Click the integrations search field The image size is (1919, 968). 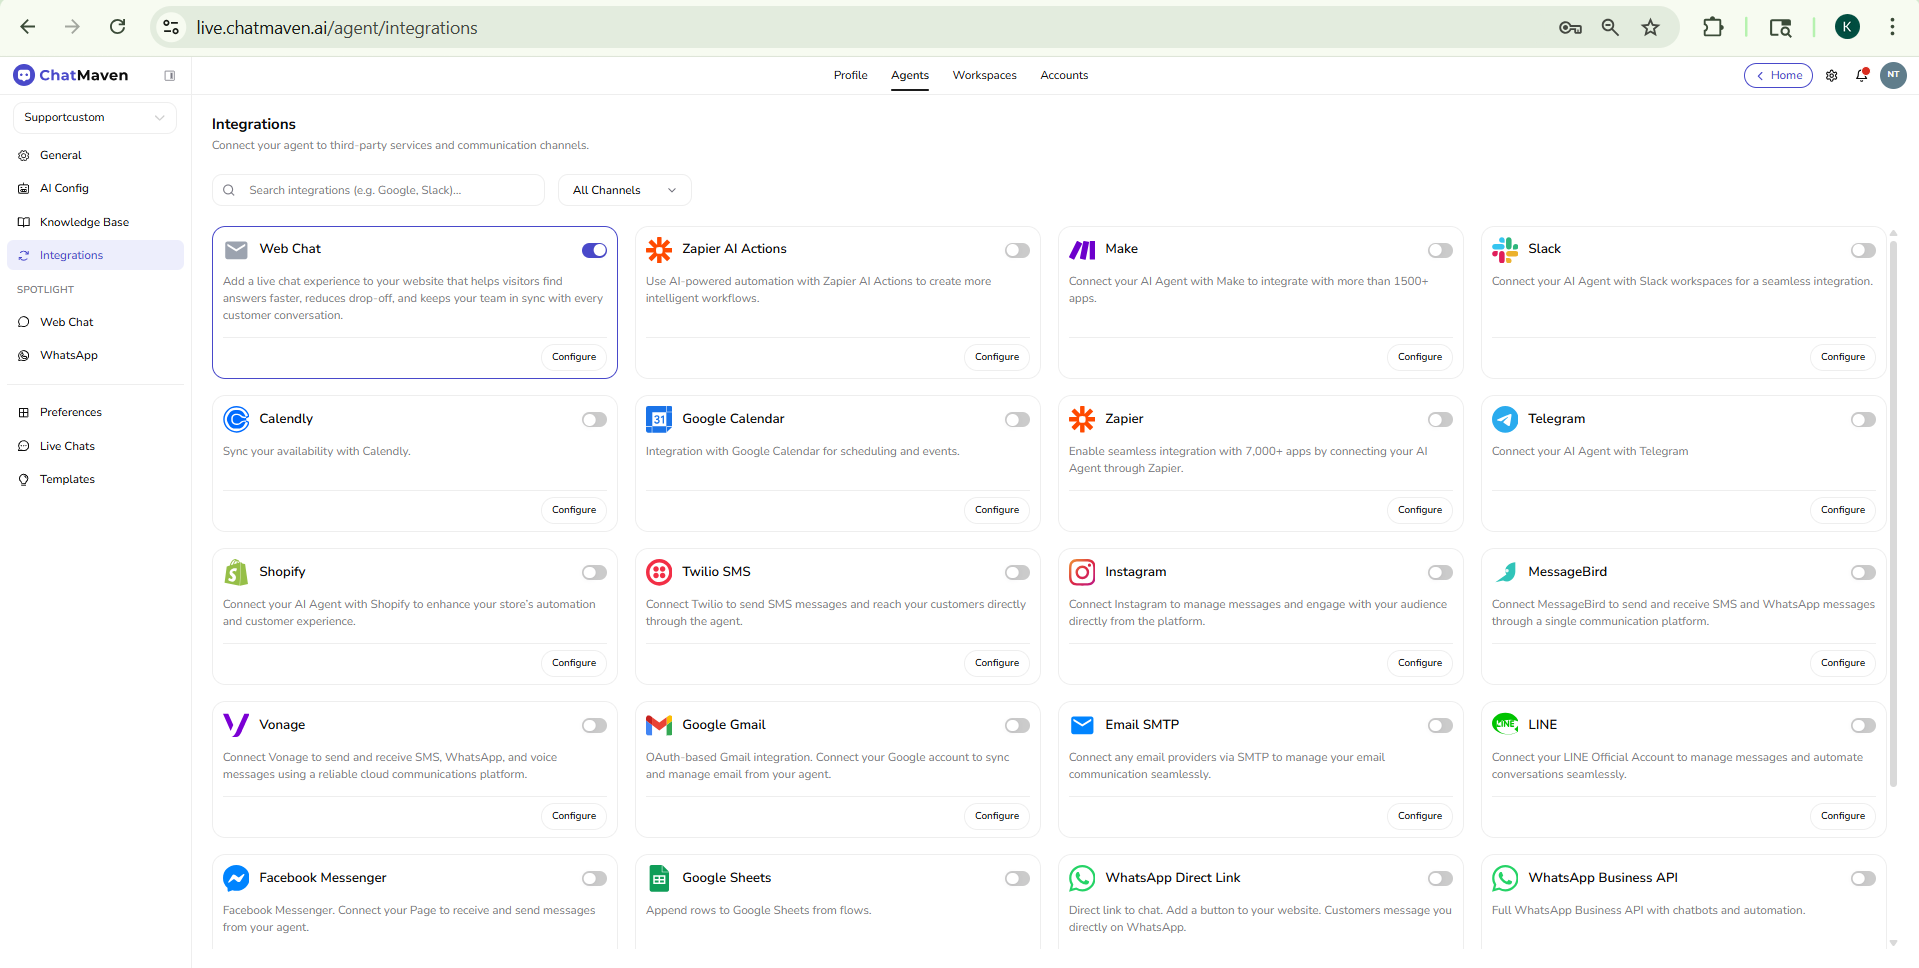point(378,189)
